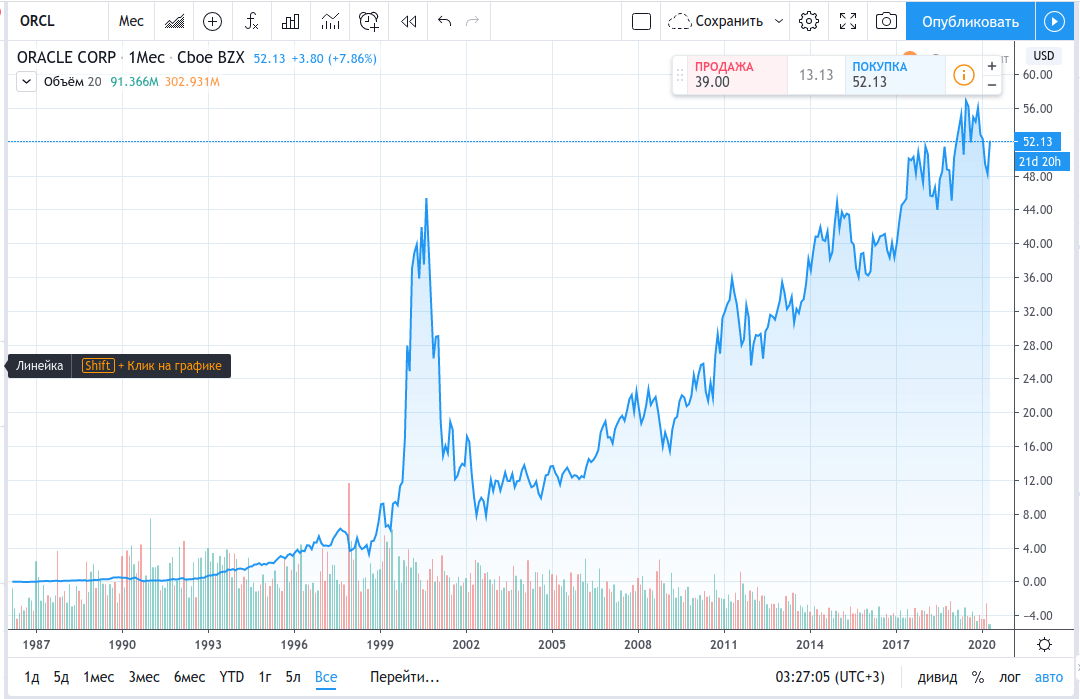
Task: Create an alert with the alarm clock icon
Action: tap(369, 21)
